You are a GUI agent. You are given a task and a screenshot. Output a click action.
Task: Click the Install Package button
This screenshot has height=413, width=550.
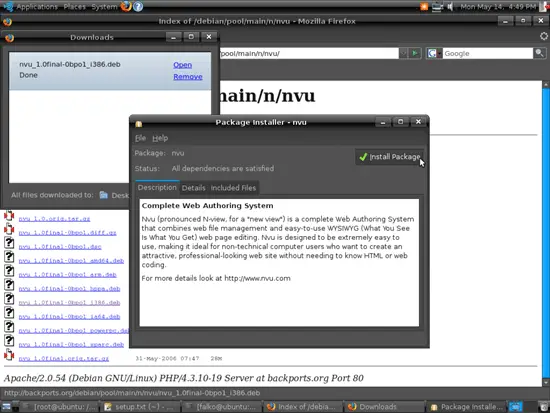coord(390,157)
